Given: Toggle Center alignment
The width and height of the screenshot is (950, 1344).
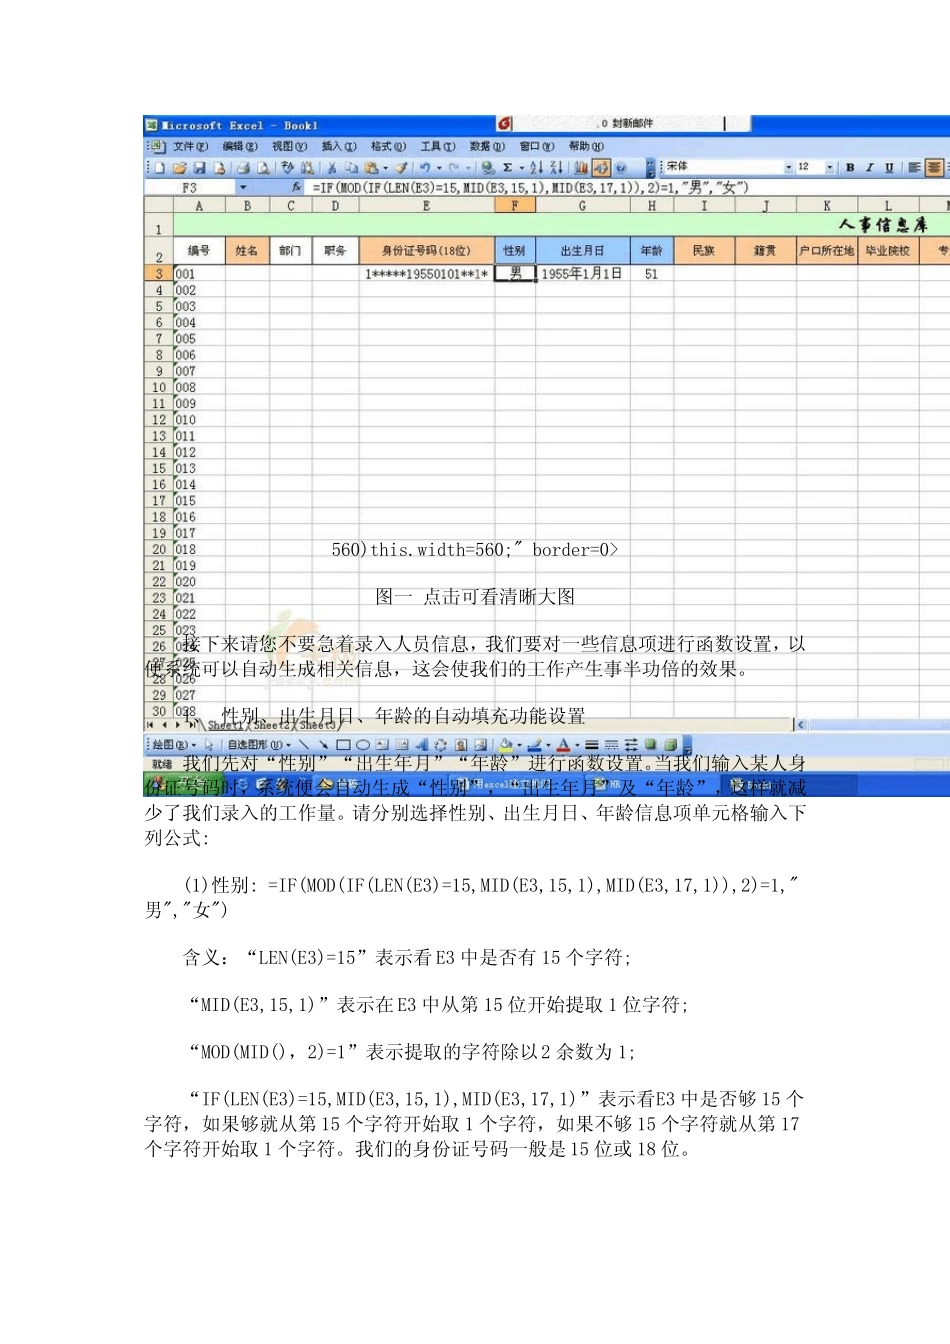Looking at the screenshot, I should (x=934, y=167).
